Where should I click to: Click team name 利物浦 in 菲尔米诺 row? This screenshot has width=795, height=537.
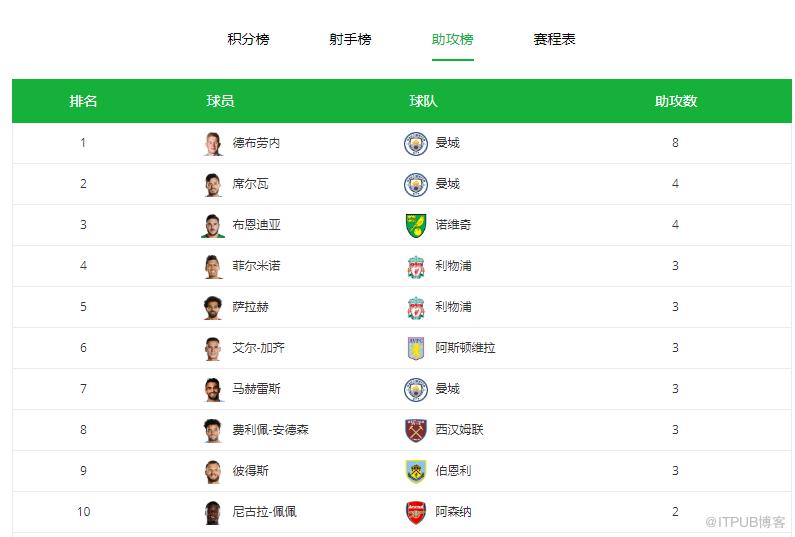pos(453,265)
